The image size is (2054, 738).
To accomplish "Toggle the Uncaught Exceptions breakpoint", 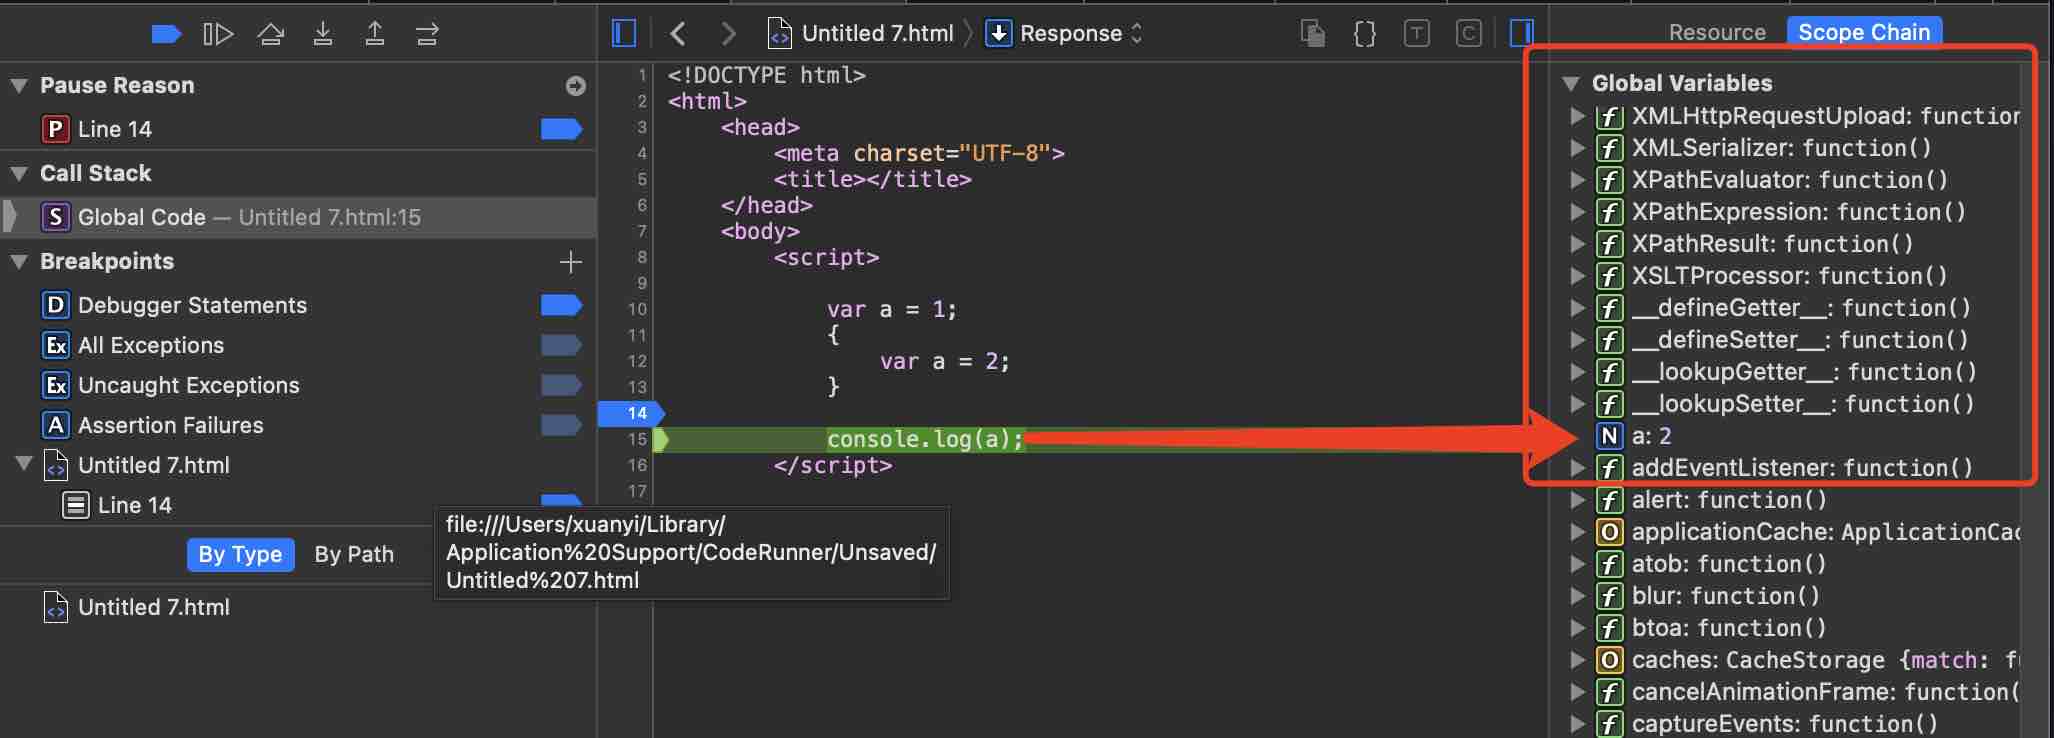I will click(x=561, y=385).
